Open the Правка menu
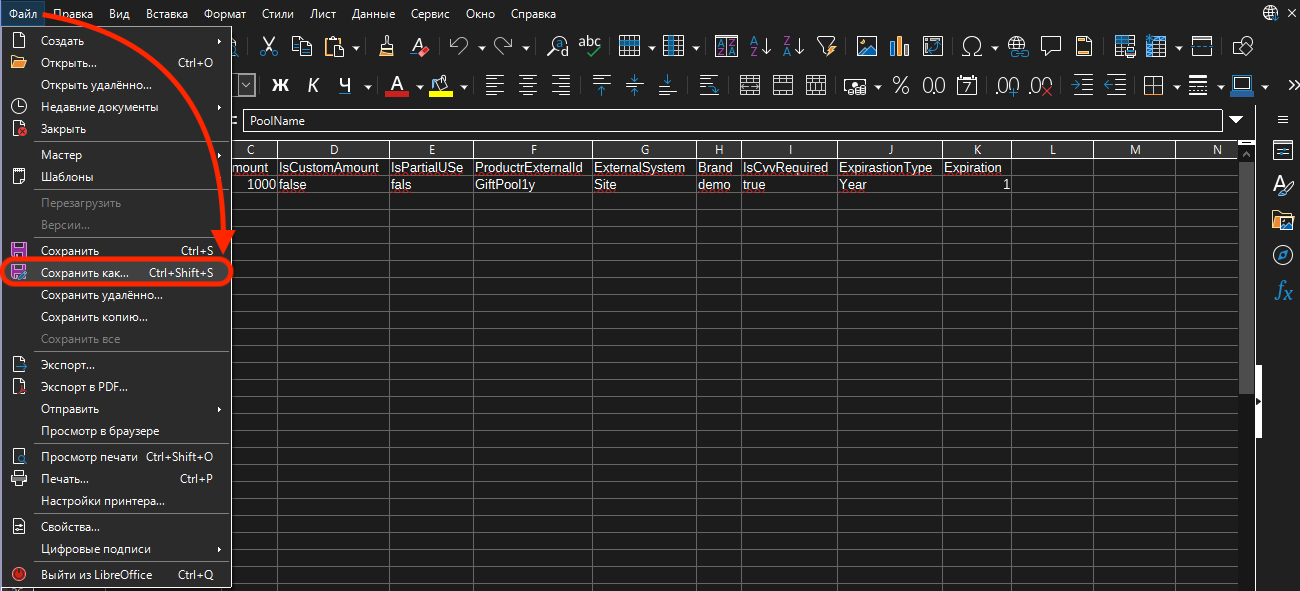This screenshot has height=591, width=1300. click(x=73, y=14)
